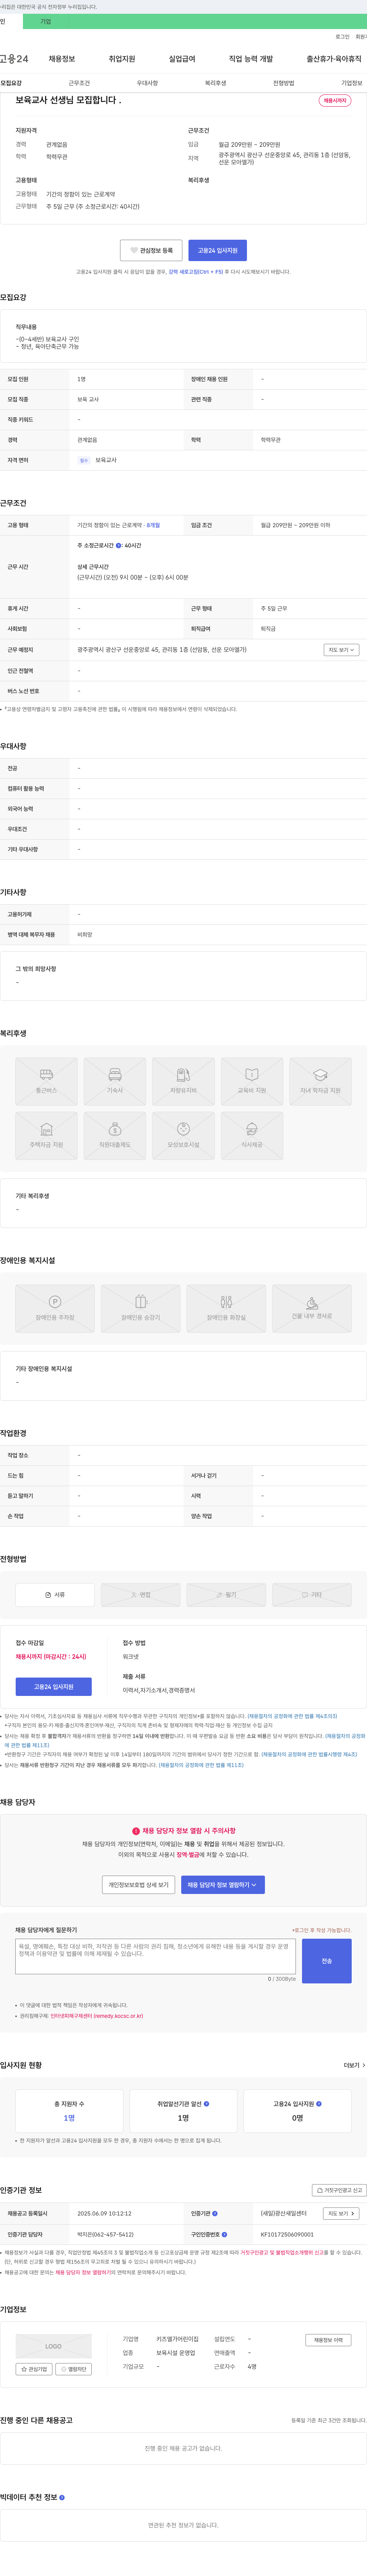Select the 식사제공 icon
This screenshot has width=367, height=2576.
click(252, 1135)
